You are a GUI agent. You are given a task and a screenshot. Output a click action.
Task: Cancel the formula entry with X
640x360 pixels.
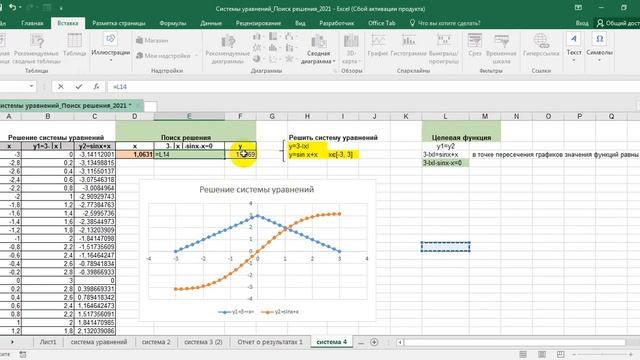[x=61, y=87]
